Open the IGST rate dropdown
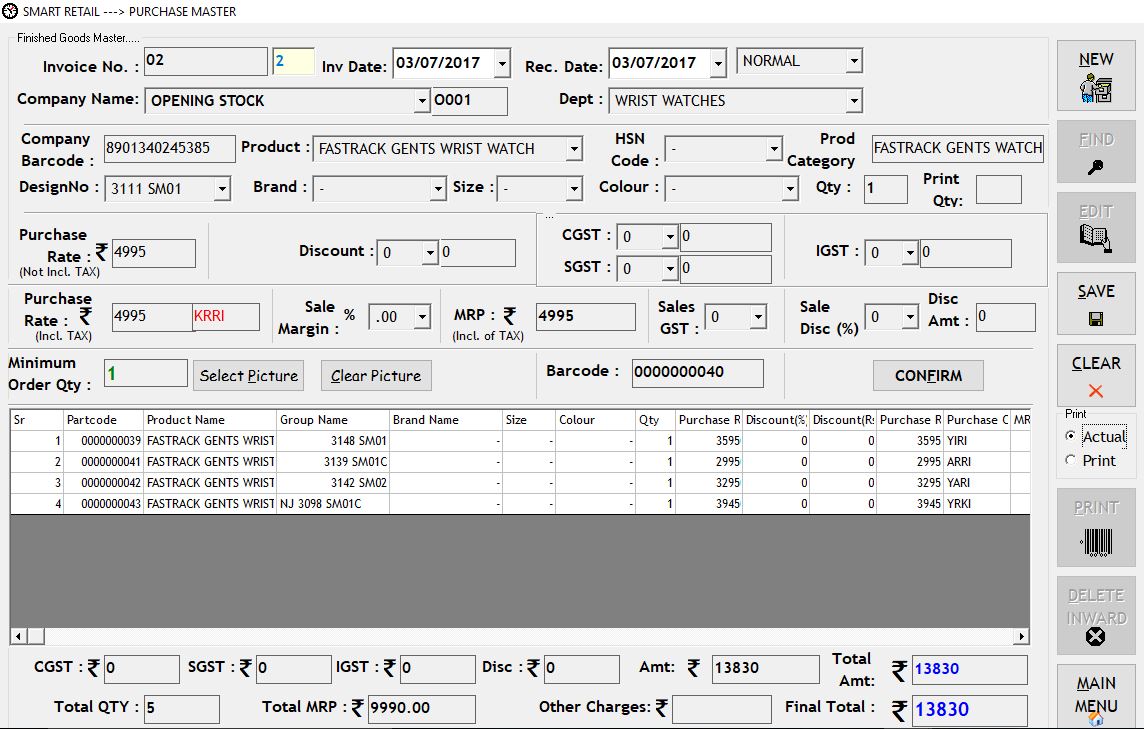Viewport: 1144px width, 729px height. 909,252
